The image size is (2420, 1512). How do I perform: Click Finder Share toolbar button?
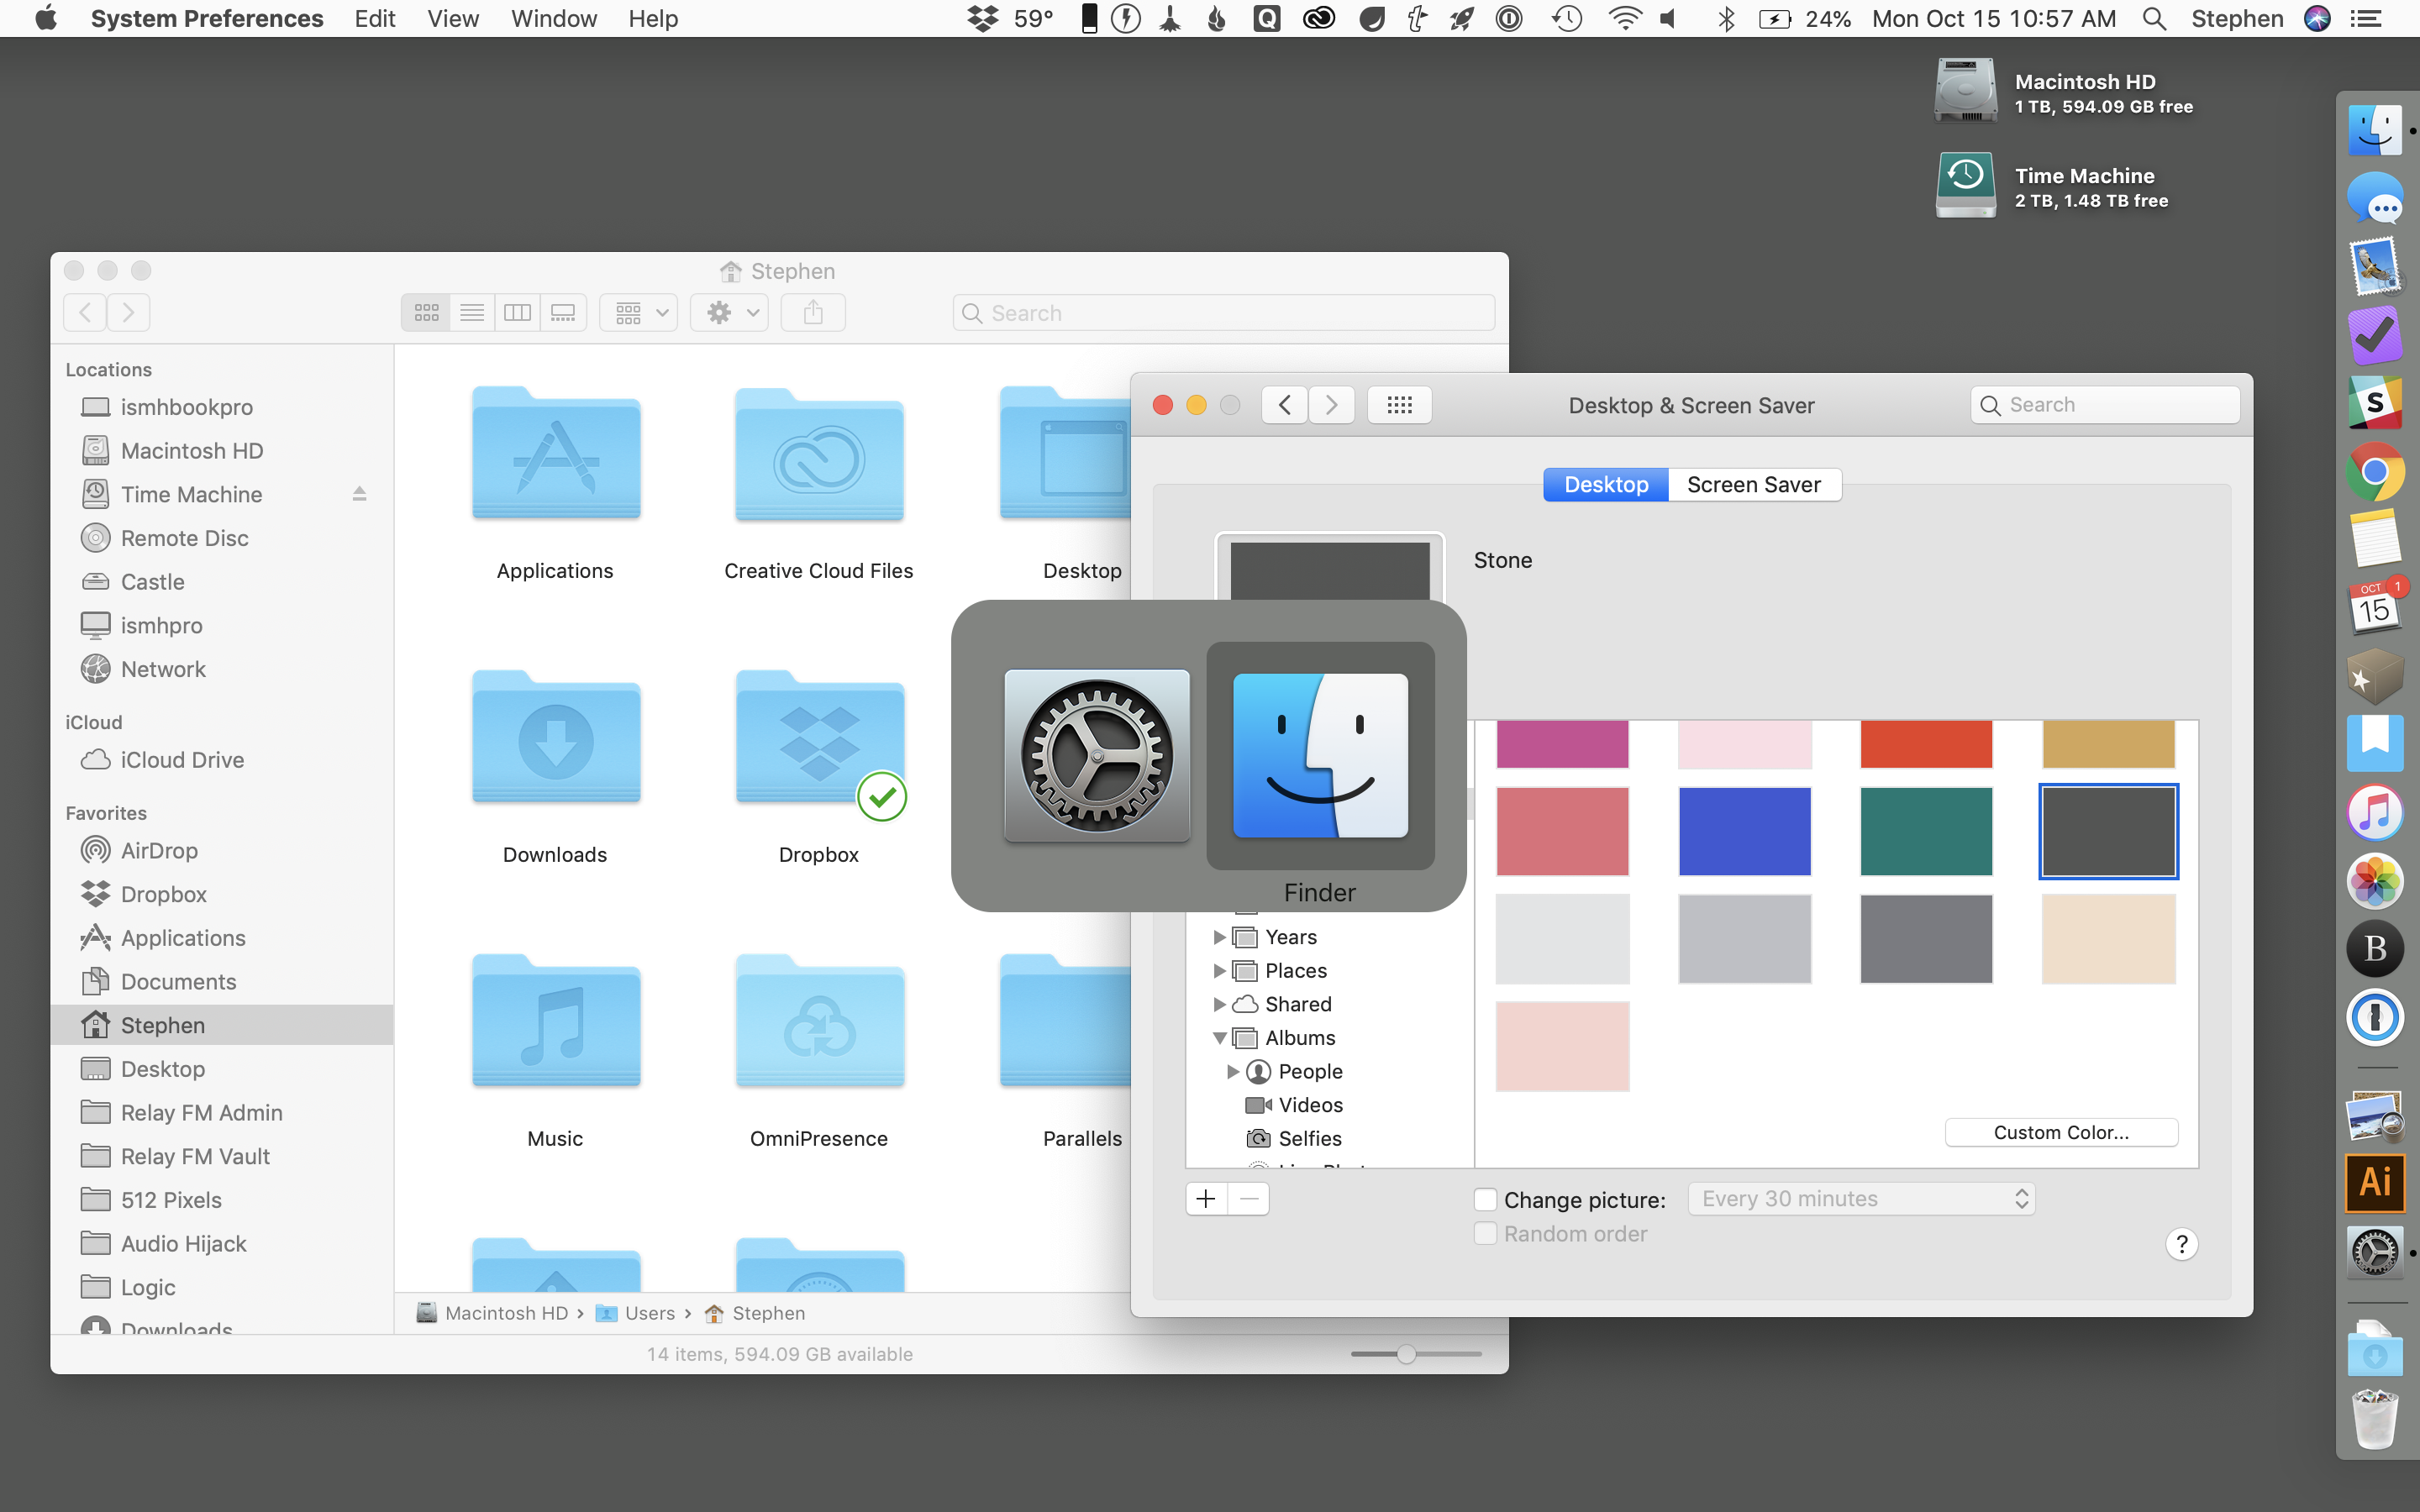tap(813, 313)
